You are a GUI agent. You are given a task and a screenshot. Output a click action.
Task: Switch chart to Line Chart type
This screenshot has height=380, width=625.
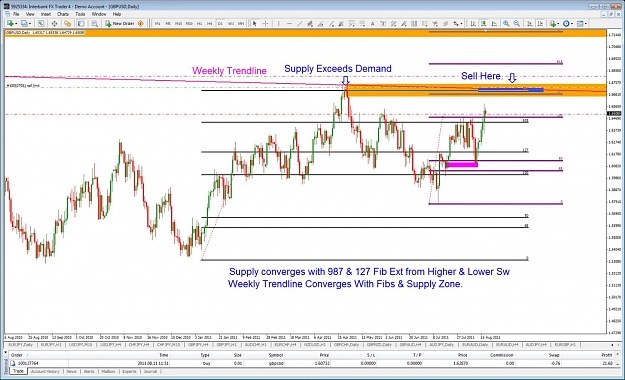pos(494,24)
